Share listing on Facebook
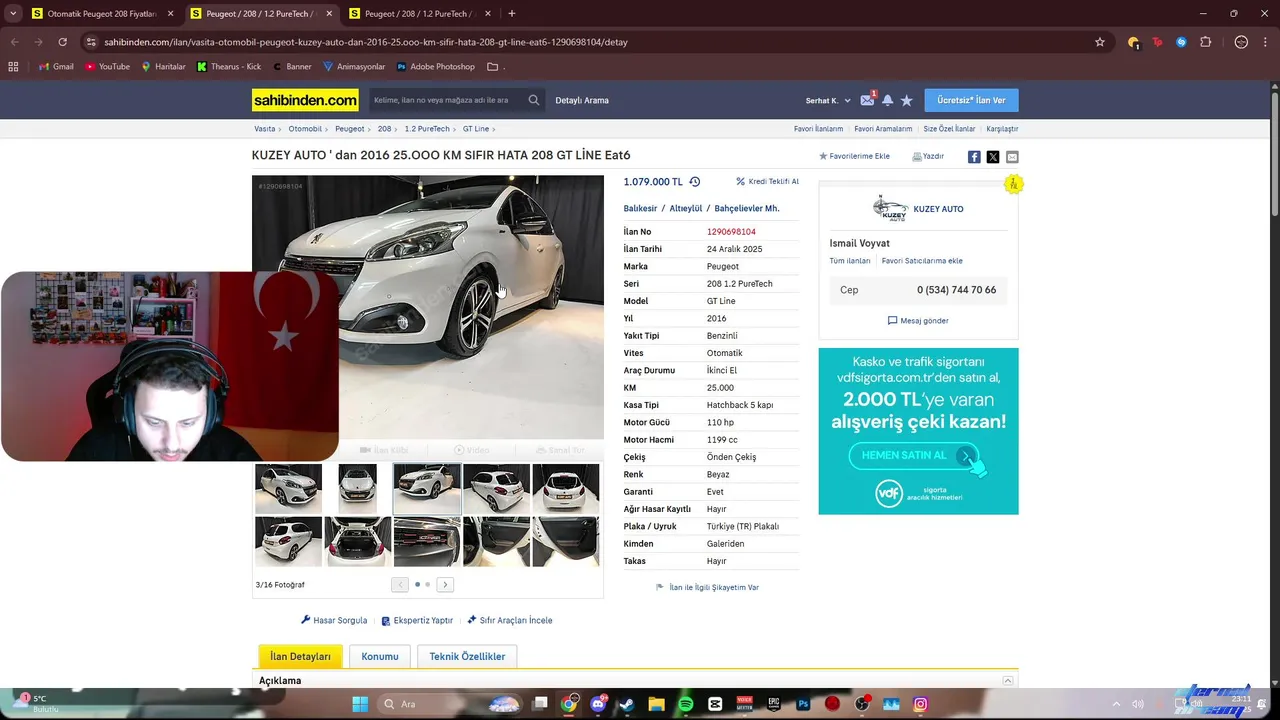This screenshot has height=720, width=1280. coord(974,157)
